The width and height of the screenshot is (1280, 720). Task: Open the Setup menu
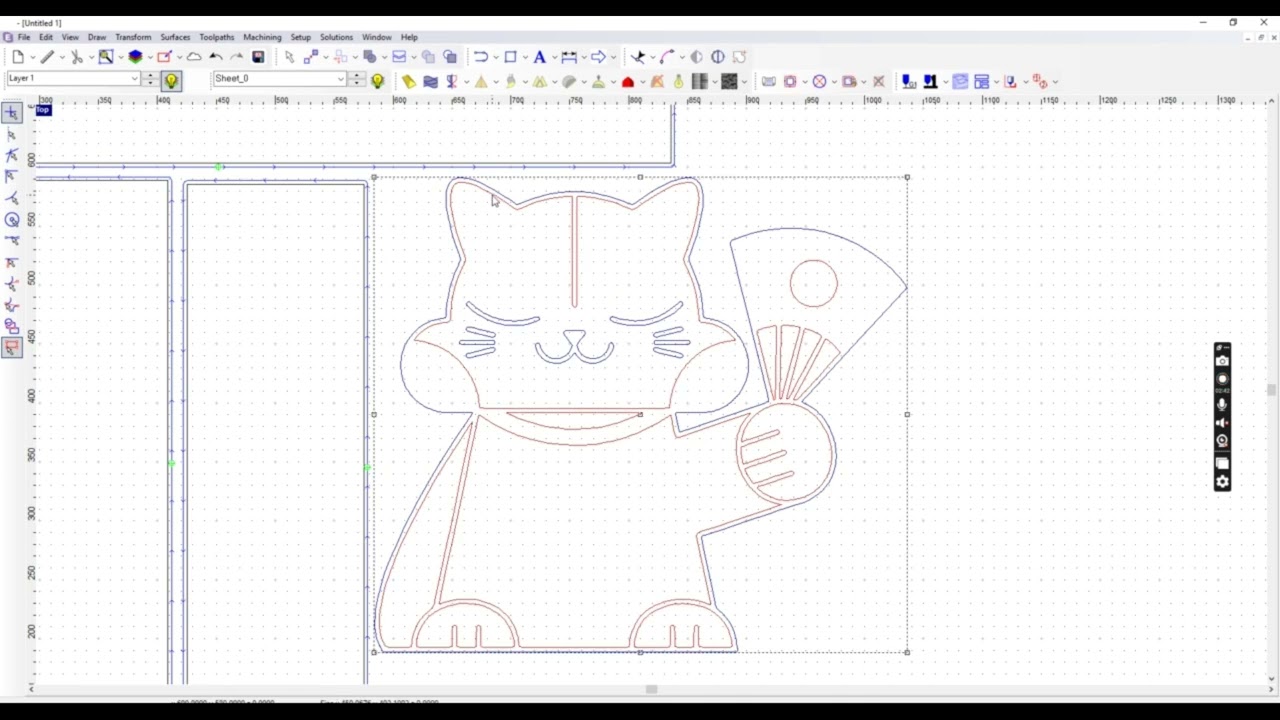[301, 37]
